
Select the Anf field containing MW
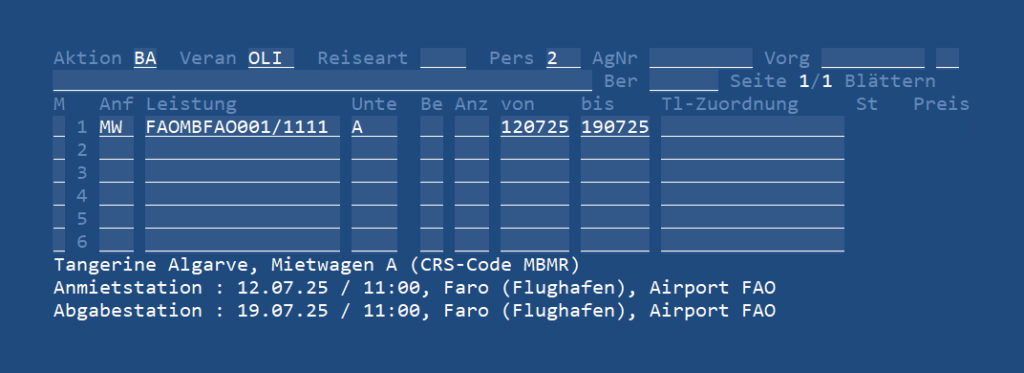click(x=116, y=127)
